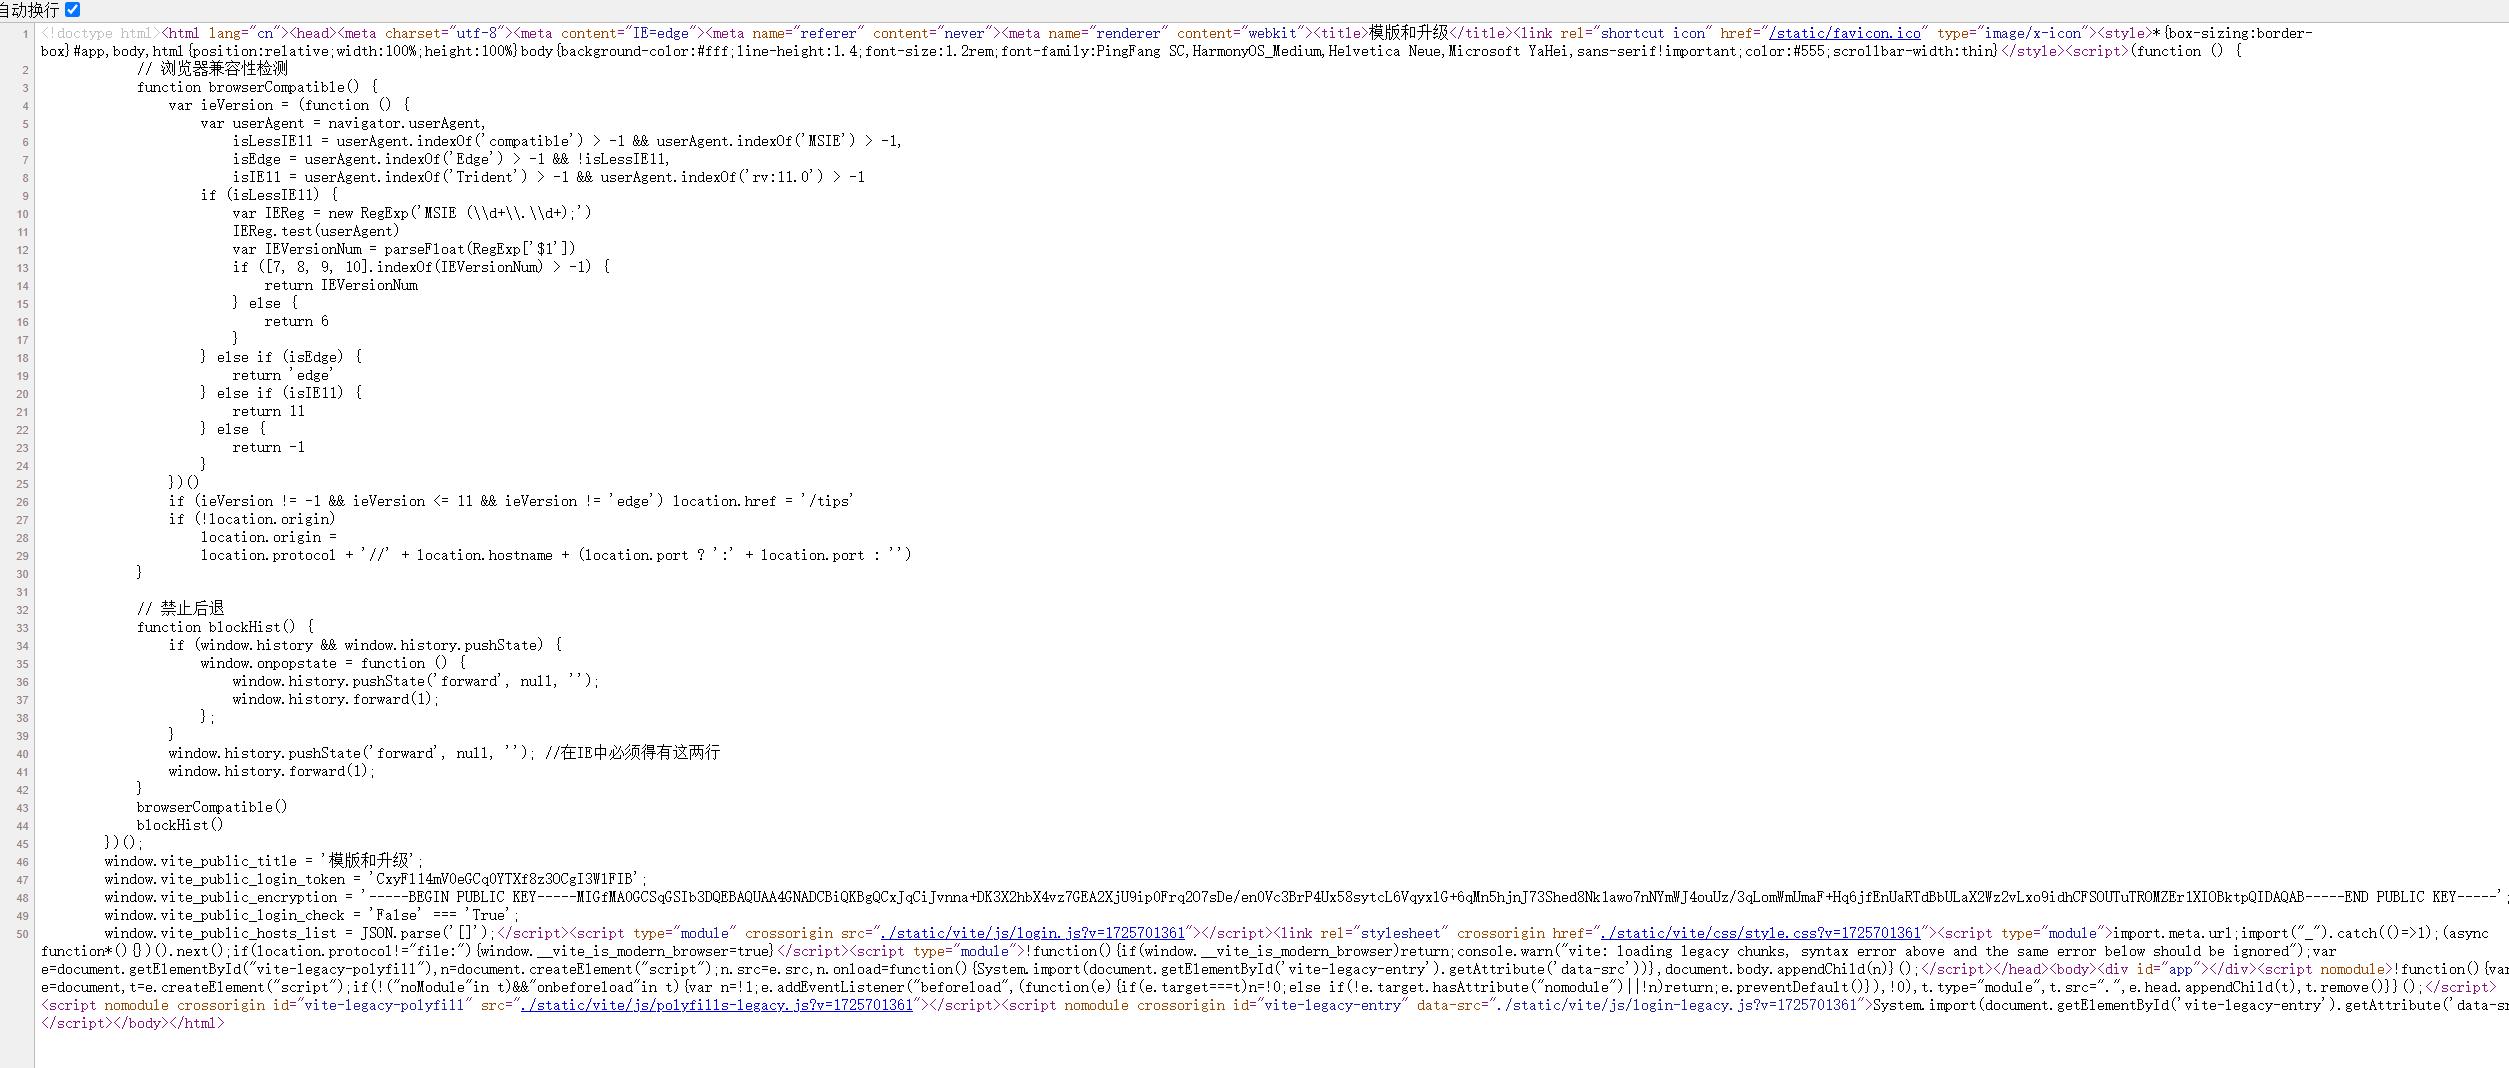Click the 自动换行 label text
This screenshot has width=2509, height=1068.
tap(30, 9)
